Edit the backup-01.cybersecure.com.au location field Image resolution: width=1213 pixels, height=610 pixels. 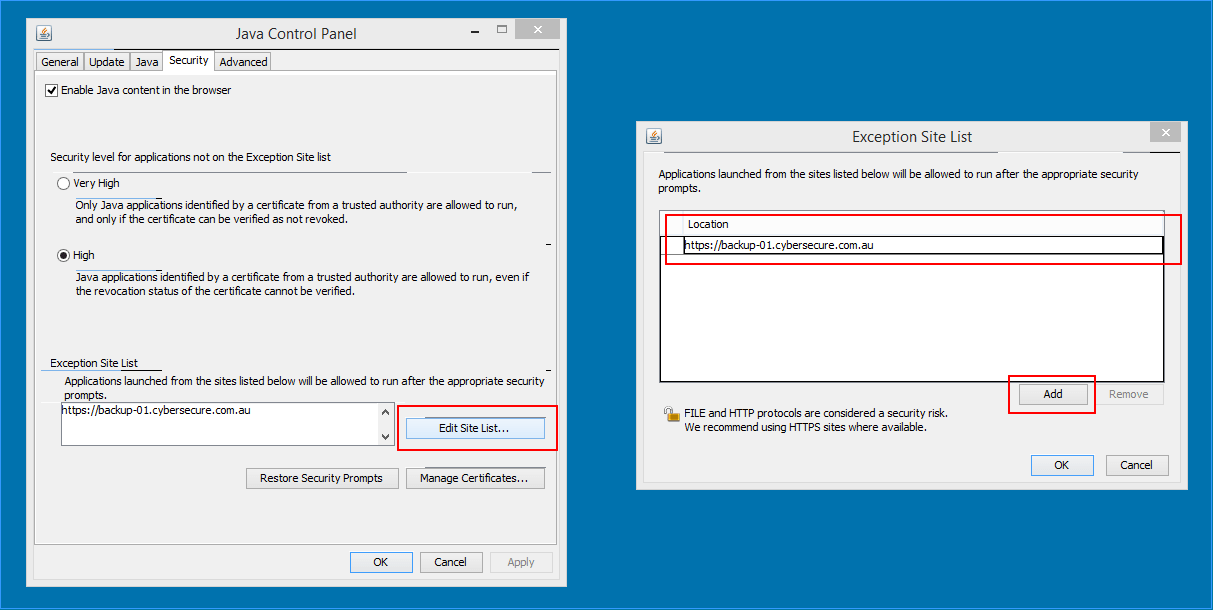[923, 245]
